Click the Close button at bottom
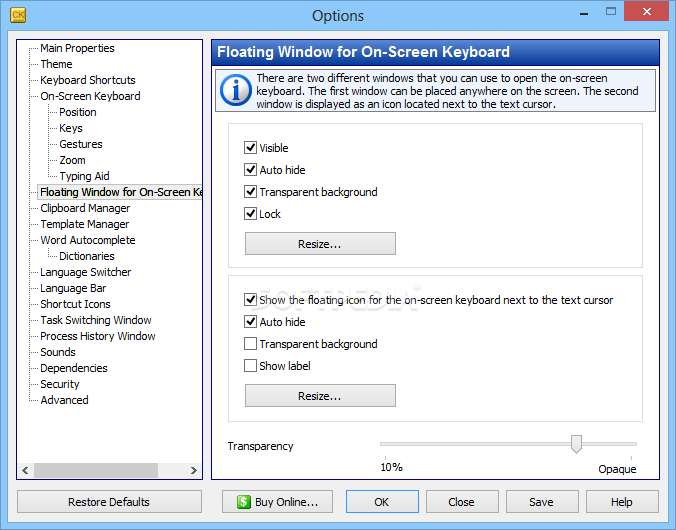The height and width of the screenshot is (530, 676). coord(462,502)
